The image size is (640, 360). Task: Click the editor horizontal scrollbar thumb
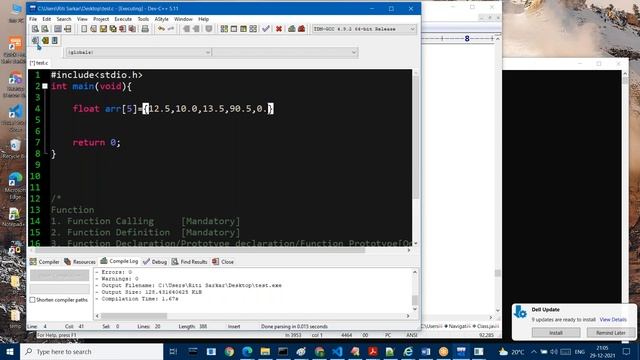200,250
